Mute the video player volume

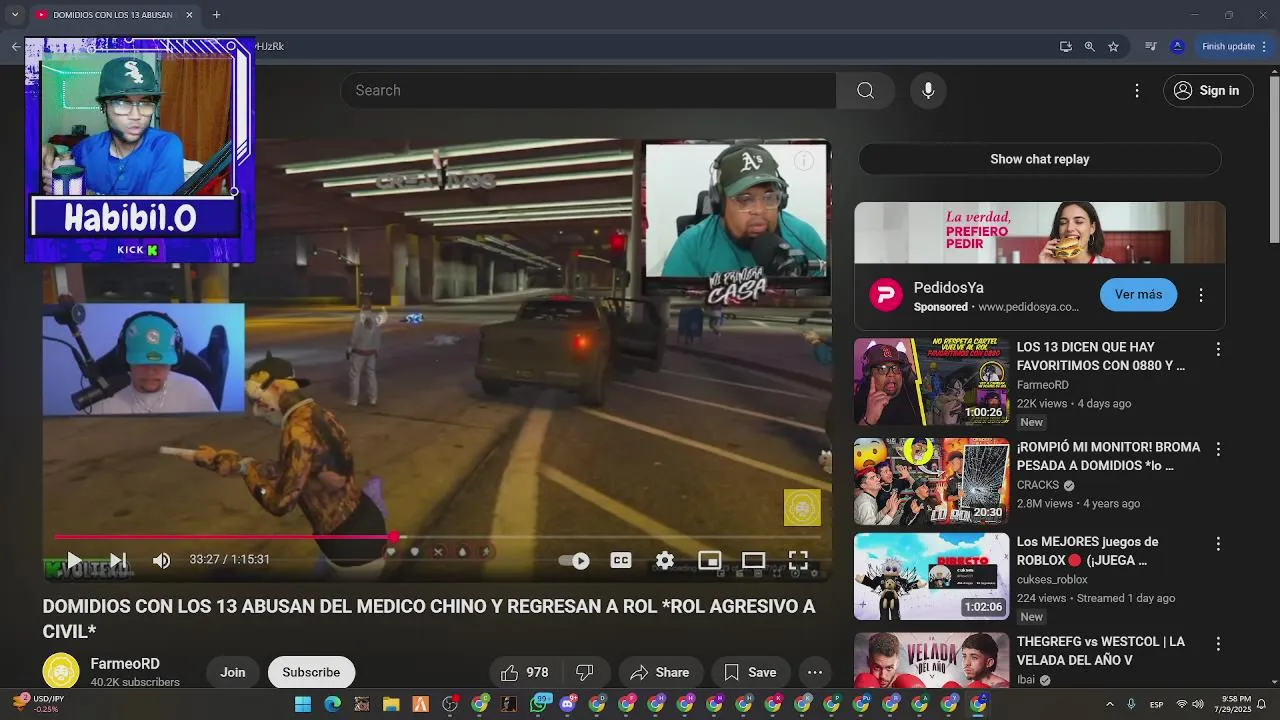tap(161, 560)
